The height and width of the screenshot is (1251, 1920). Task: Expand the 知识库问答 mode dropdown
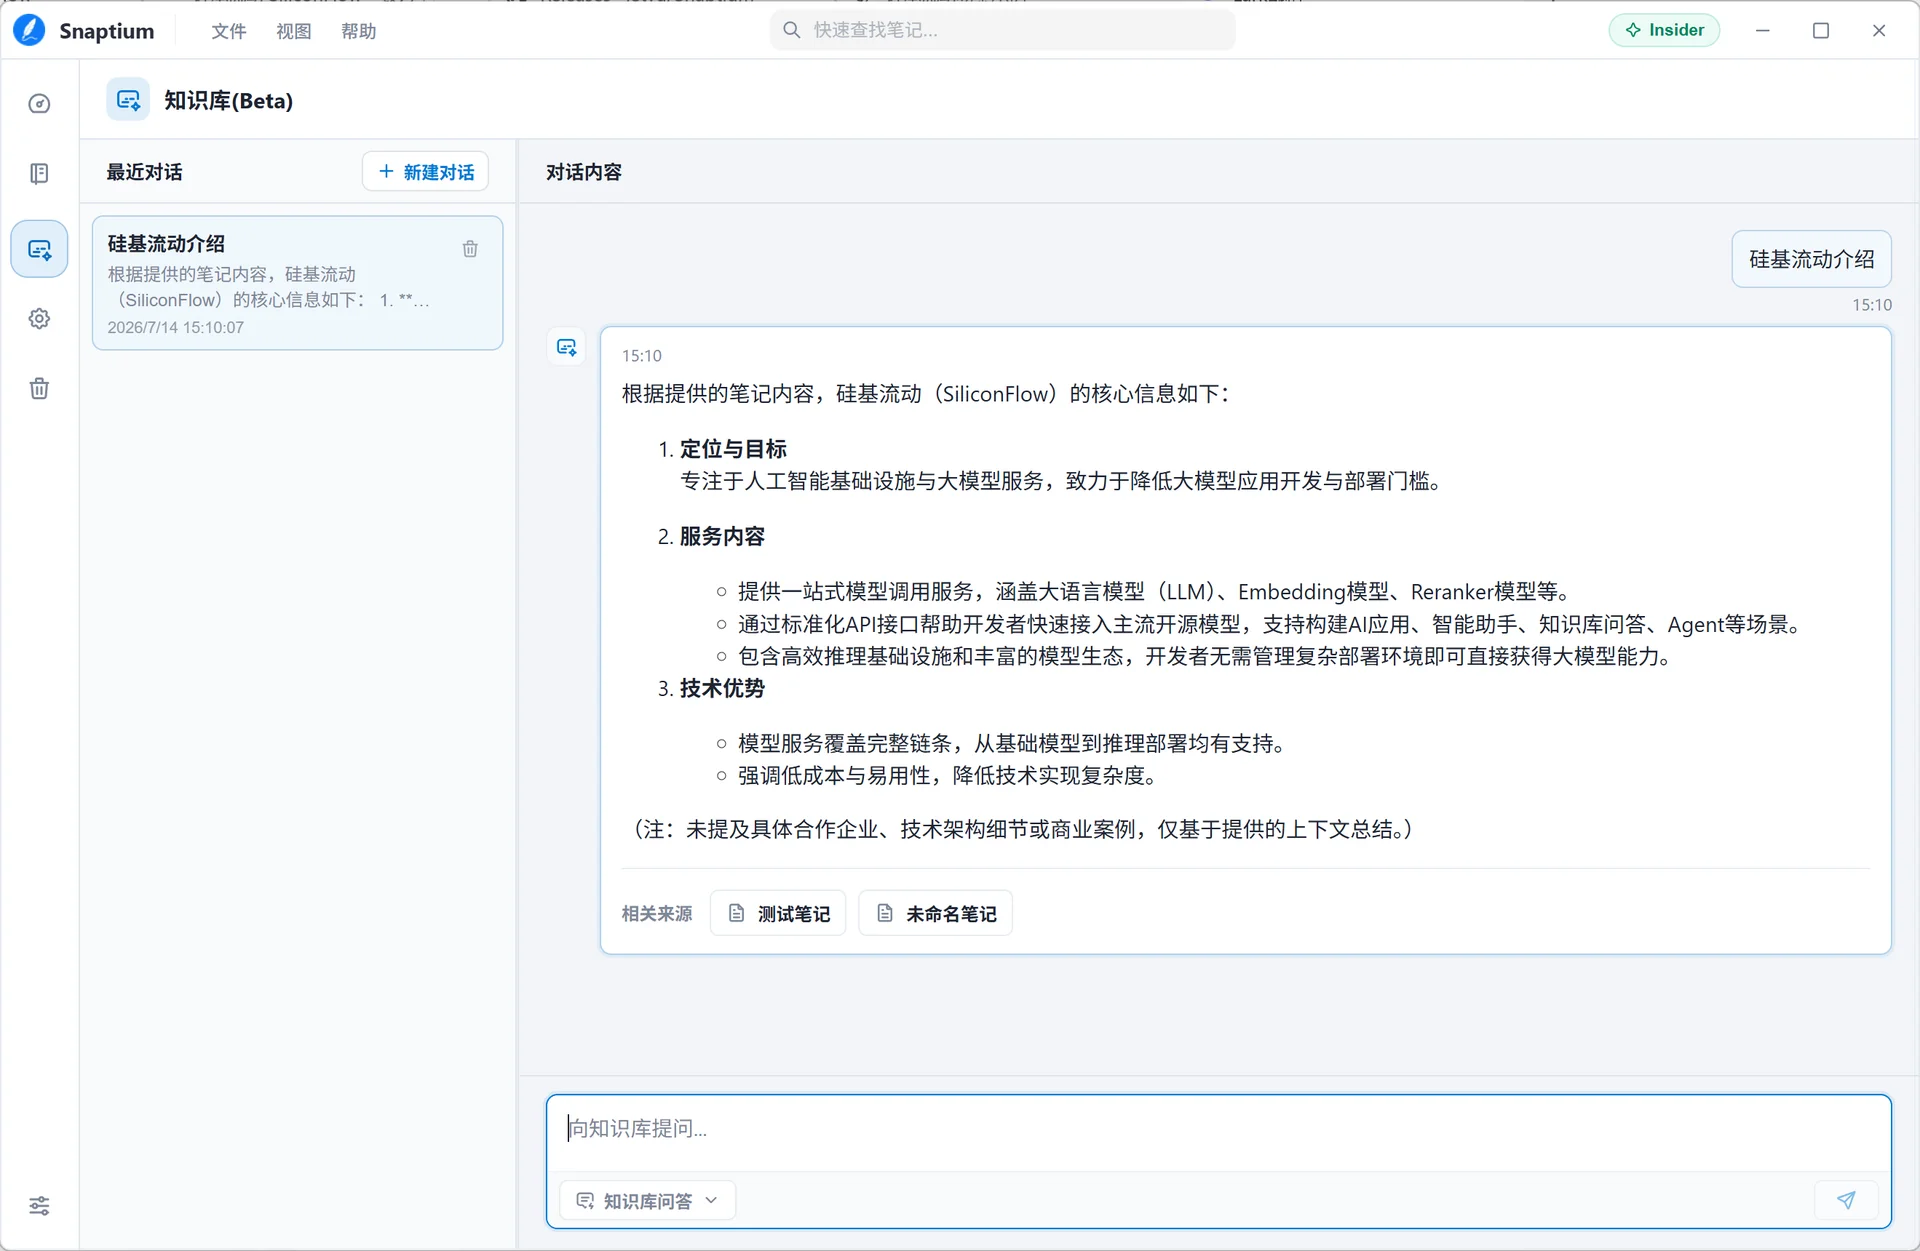coord(648,1200)
